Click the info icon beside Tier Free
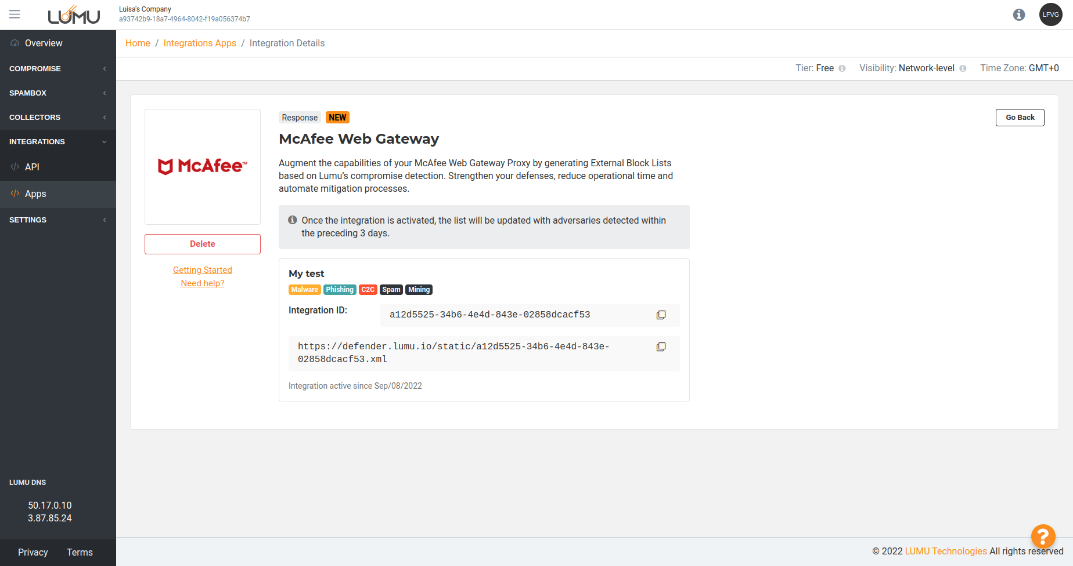1073x566 pixels. point(842,69)
